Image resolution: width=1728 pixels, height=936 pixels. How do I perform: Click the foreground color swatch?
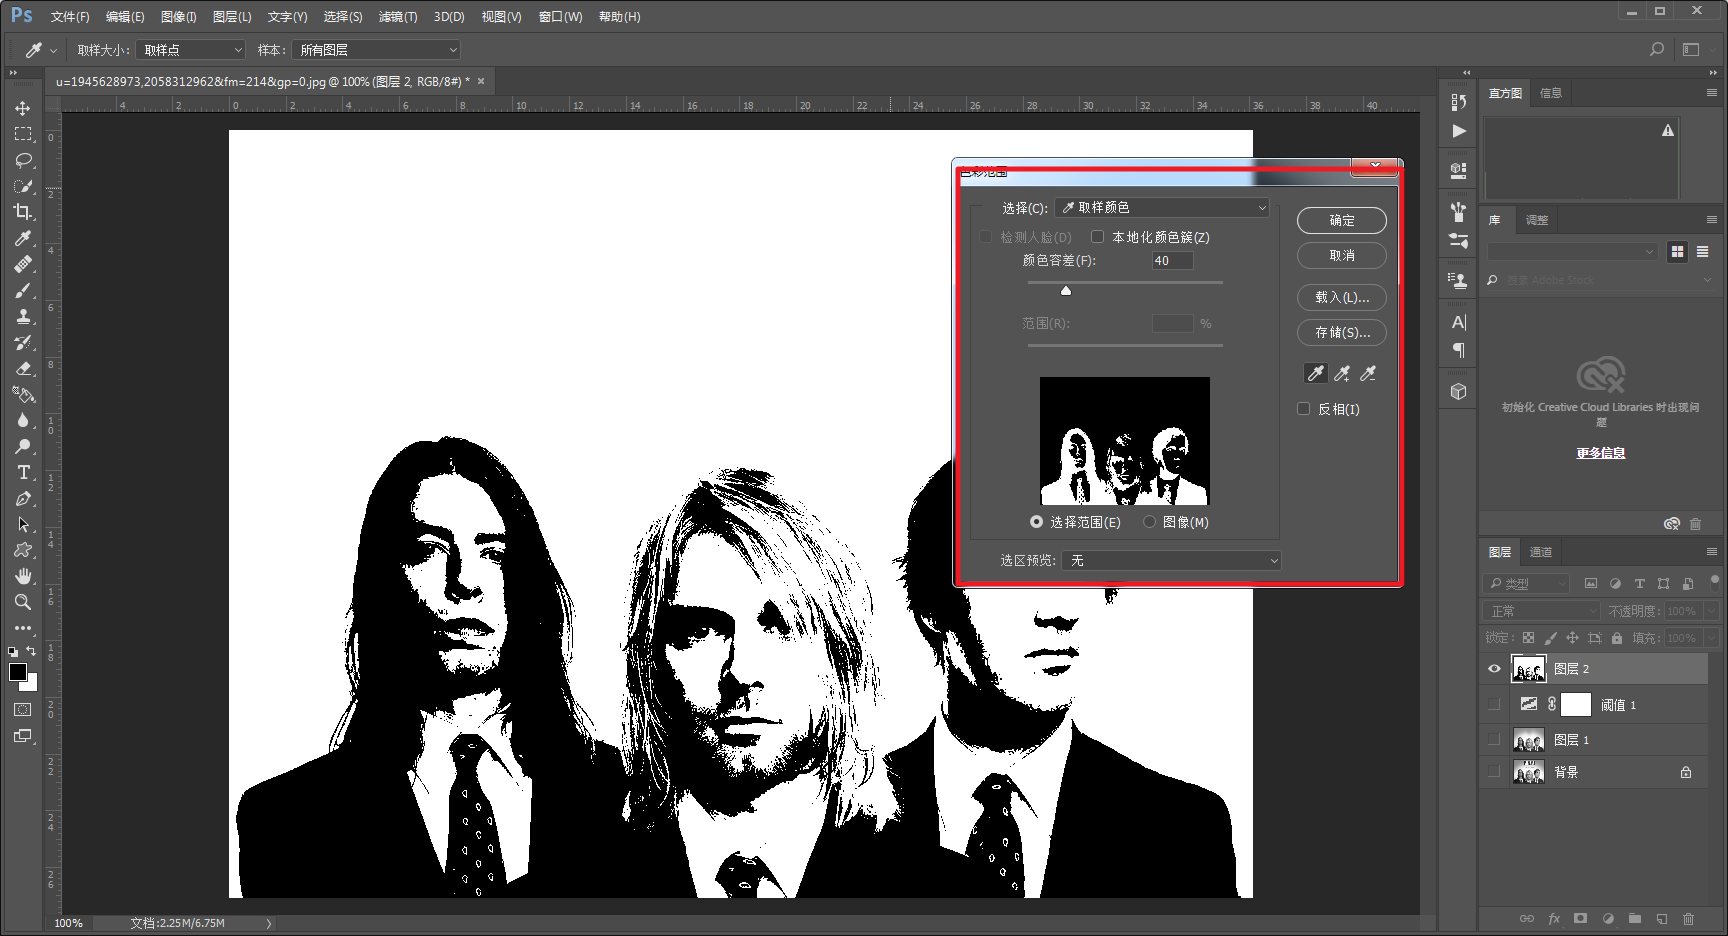(18, 672)
